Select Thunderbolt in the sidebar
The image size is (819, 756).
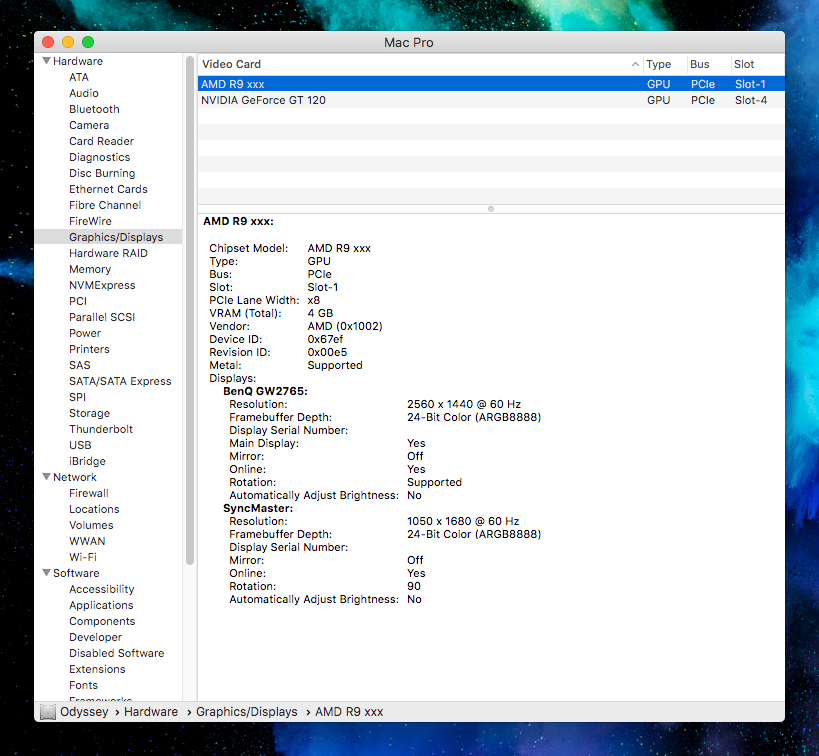[101, 429]
